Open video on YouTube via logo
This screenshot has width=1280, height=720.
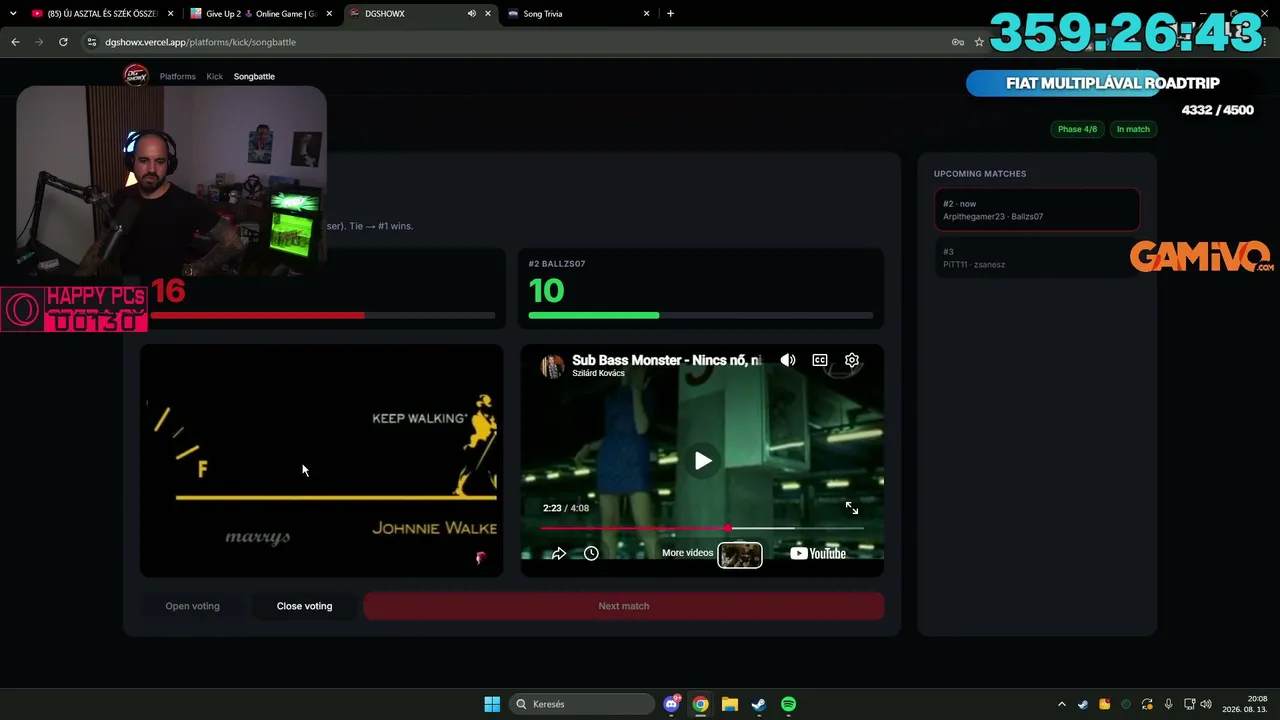coord(818,553)
